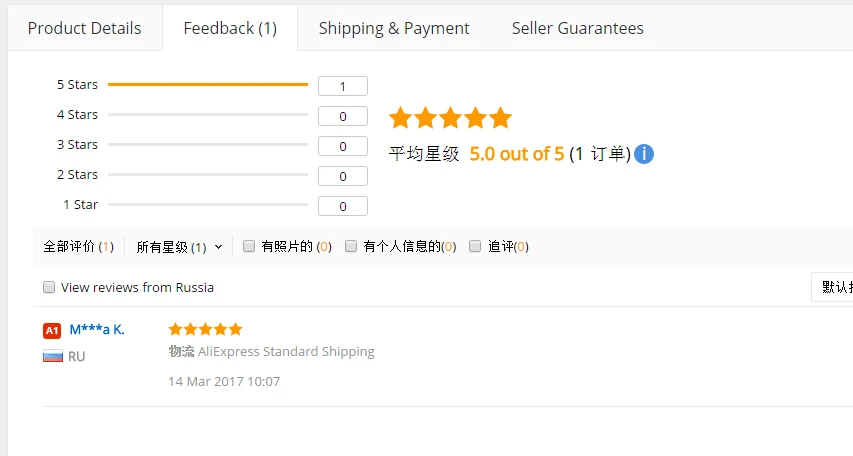Click the Russian flag icon
853x456 pixels.
coord(53,356)
